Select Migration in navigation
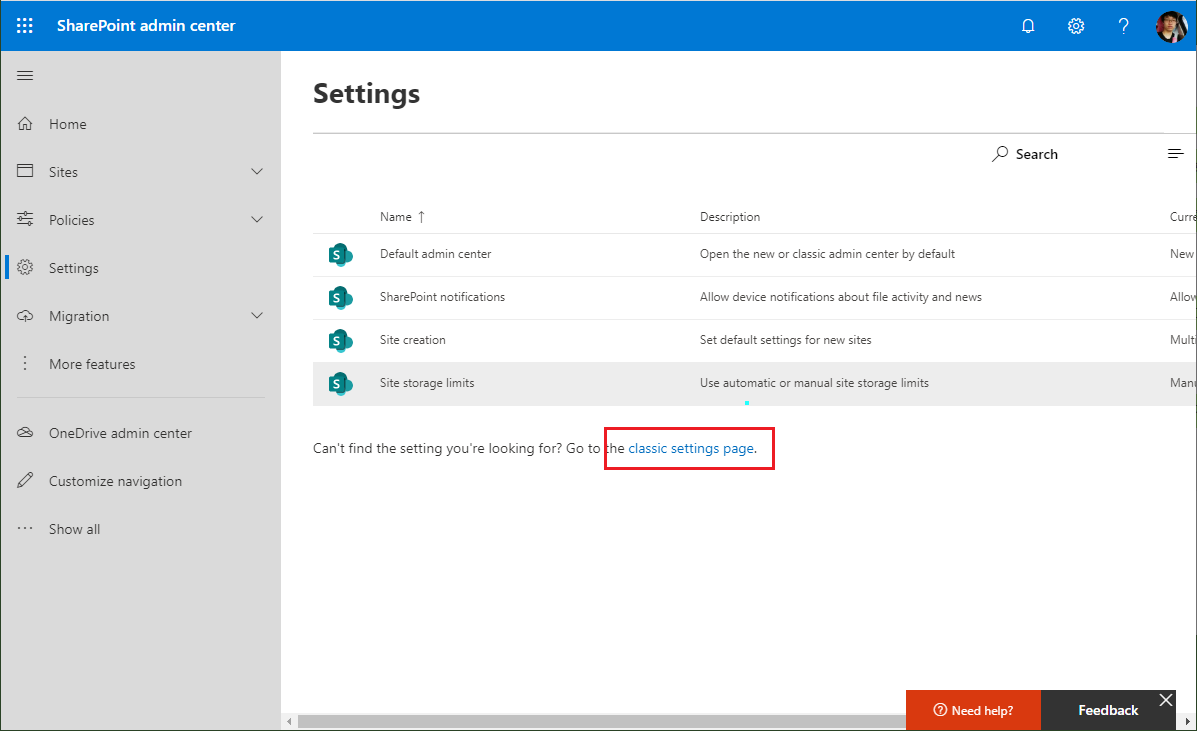Viewport: 1197px width, 732px height. click(79, 316)
